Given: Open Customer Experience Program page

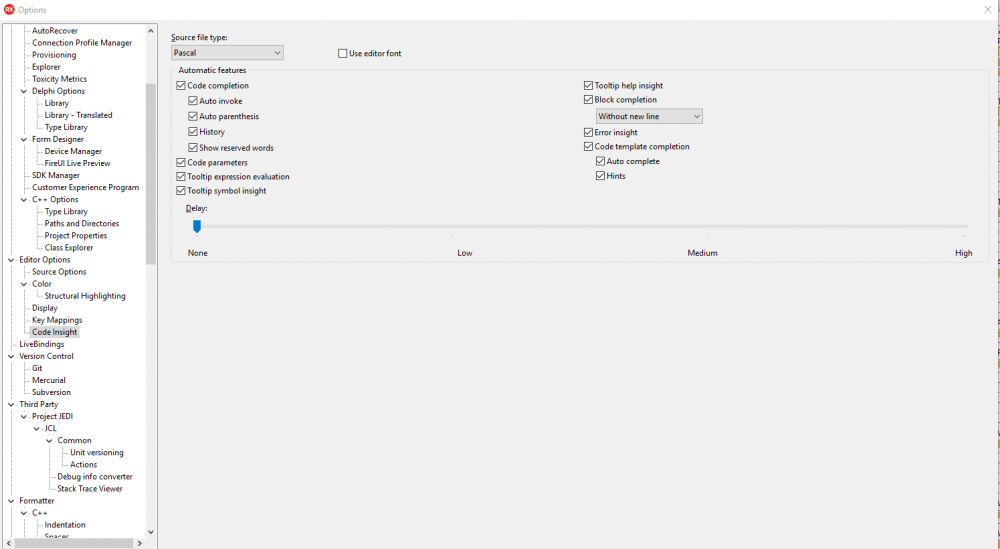Looking at the screenshot, I should [85, 187].
